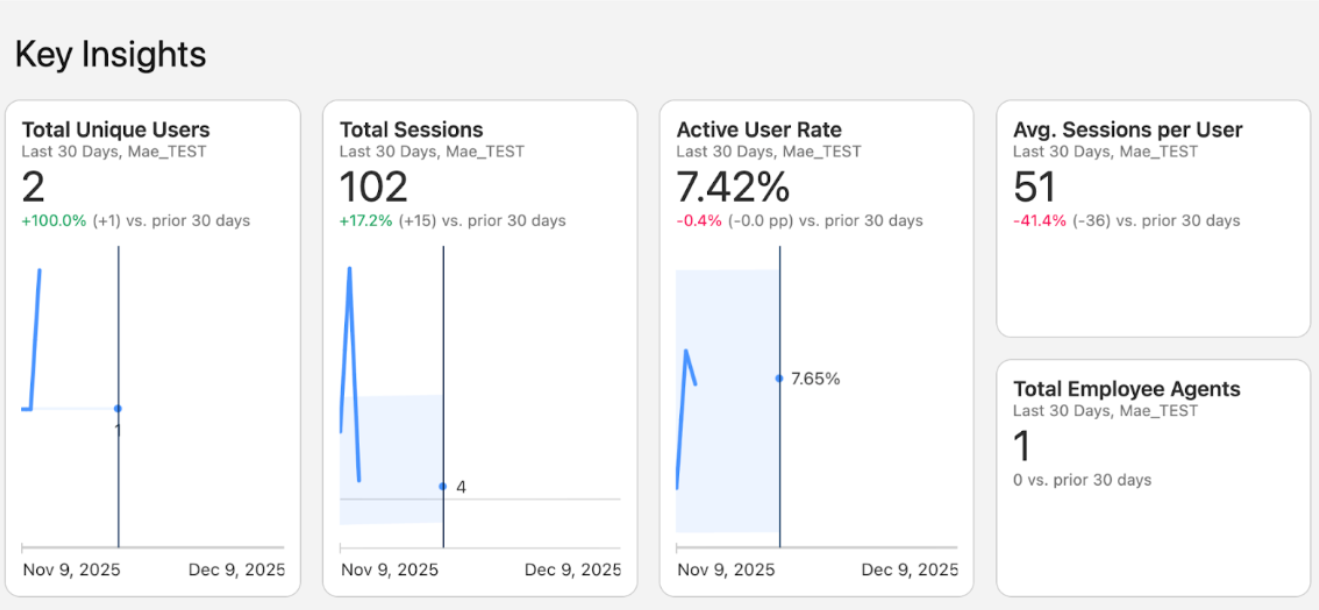Click the Total Sessions data point labeled 4
1319x610 pixels.
(443, 486)
